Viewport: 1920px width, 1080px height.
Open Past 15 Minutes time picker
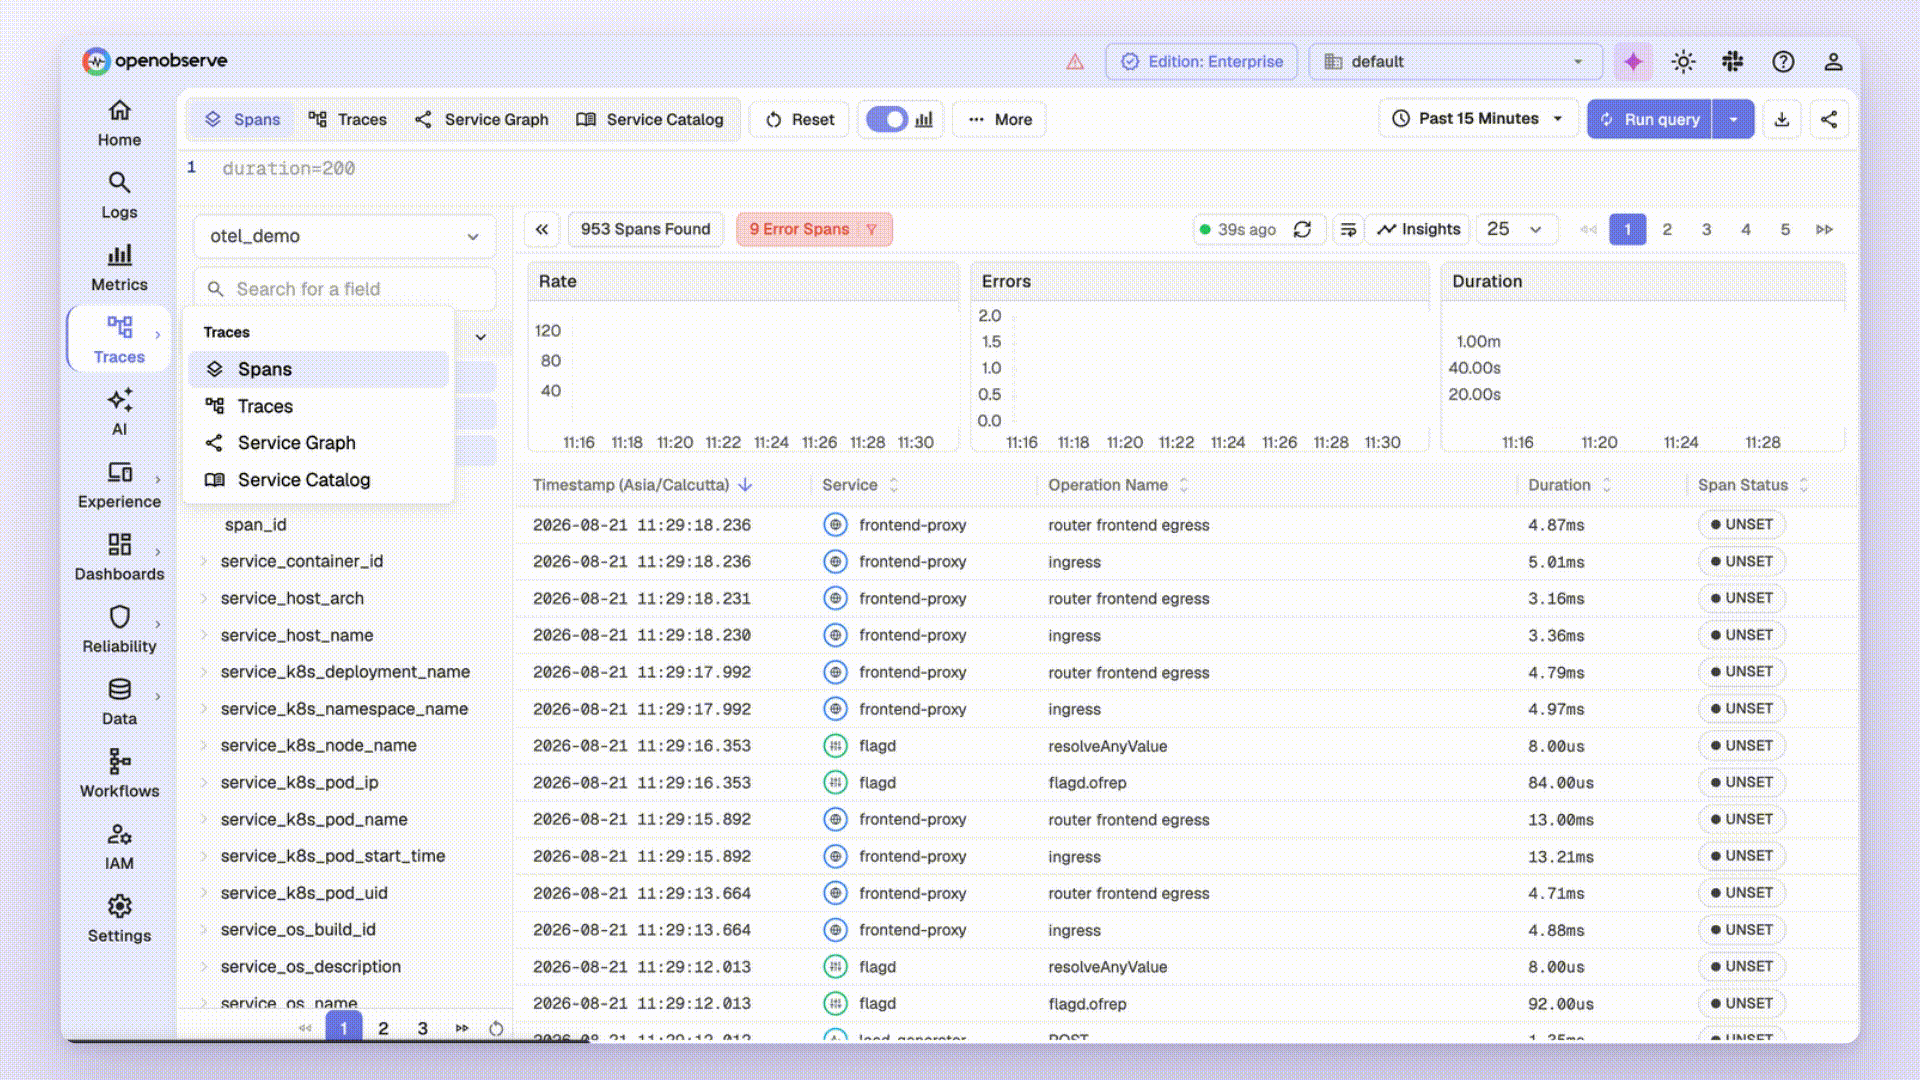(x=1478, y=119)
